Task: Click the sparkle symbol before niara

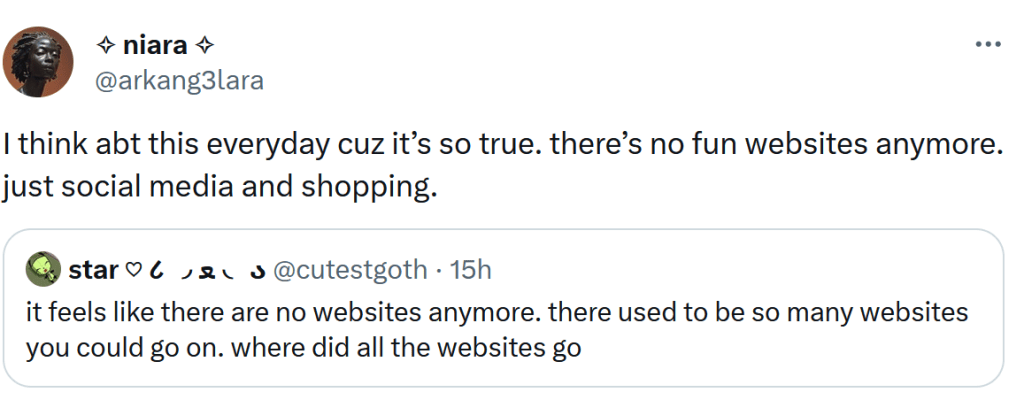Action: click(103, 46)
